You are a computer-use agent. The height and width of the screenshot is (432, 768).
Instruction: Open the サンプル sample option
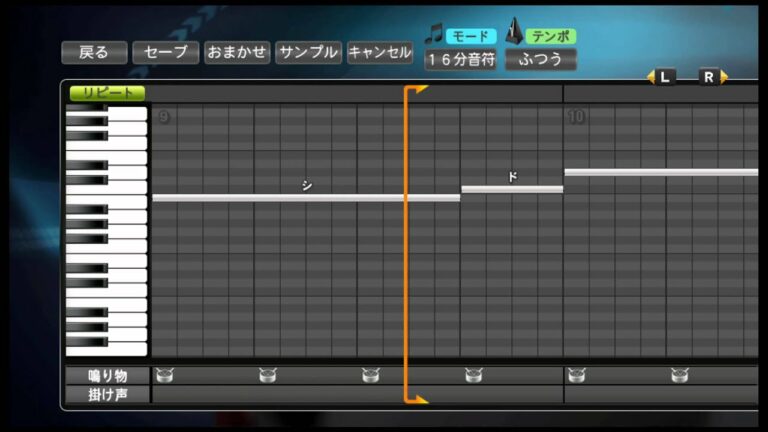308,53
